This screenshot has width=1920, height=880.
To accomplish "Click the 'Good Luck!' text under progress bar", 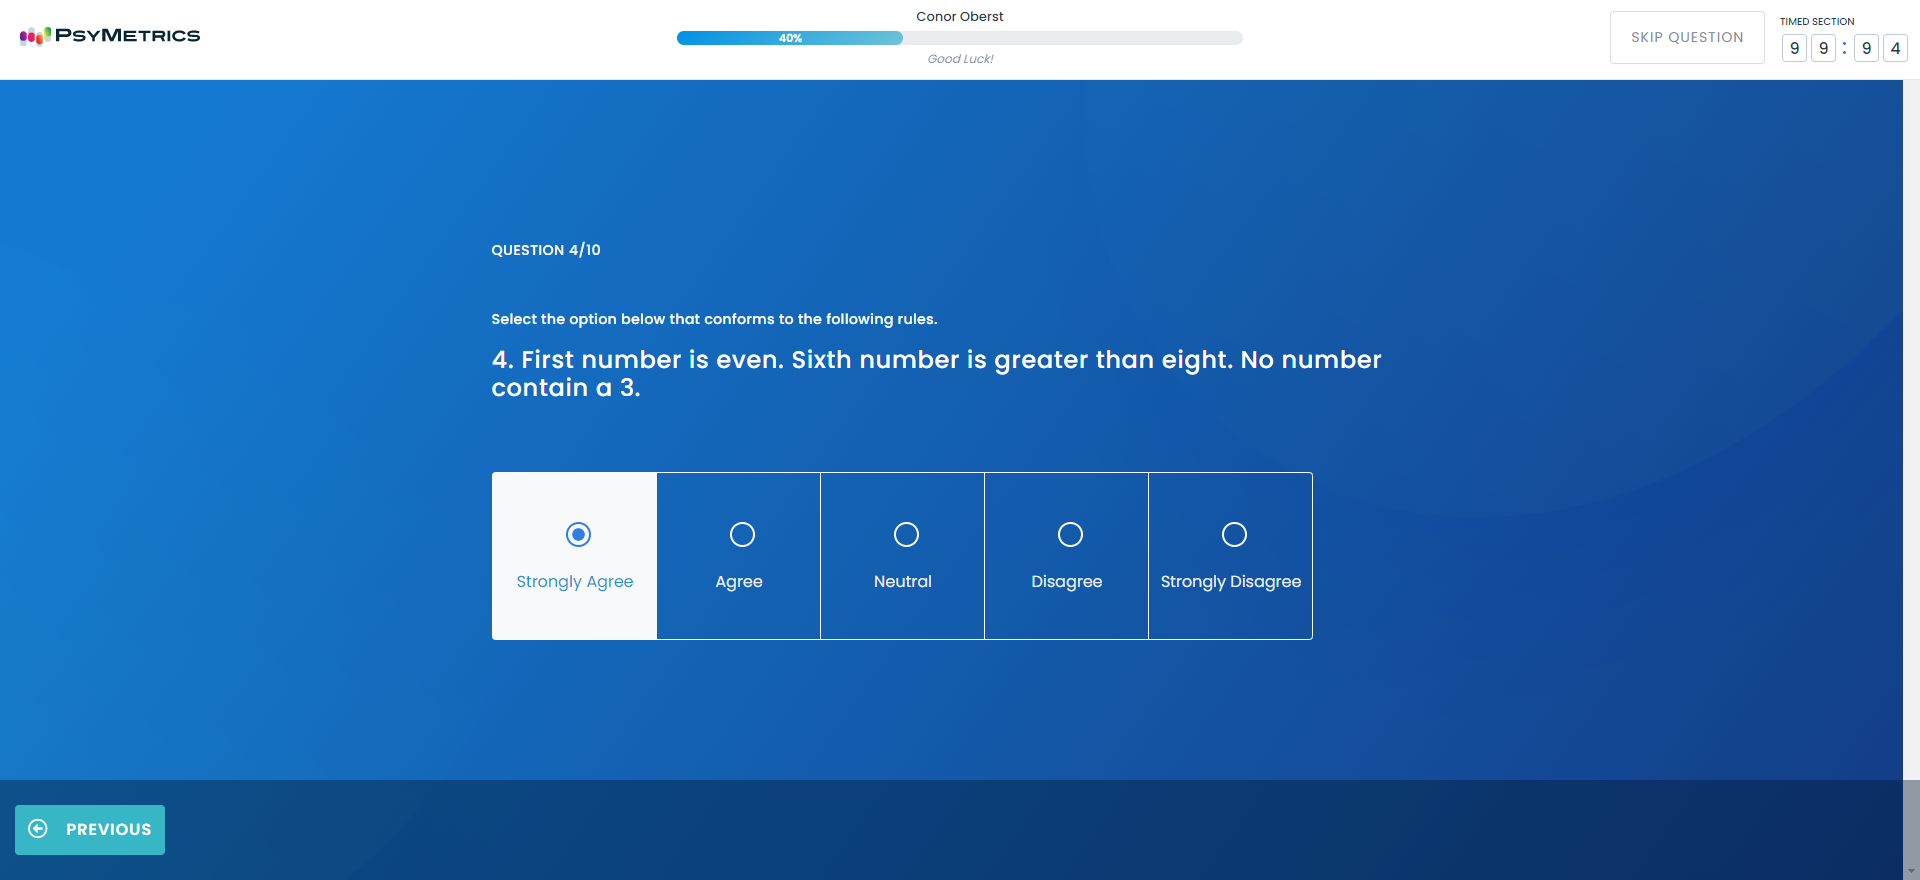I will coord(960,59).
